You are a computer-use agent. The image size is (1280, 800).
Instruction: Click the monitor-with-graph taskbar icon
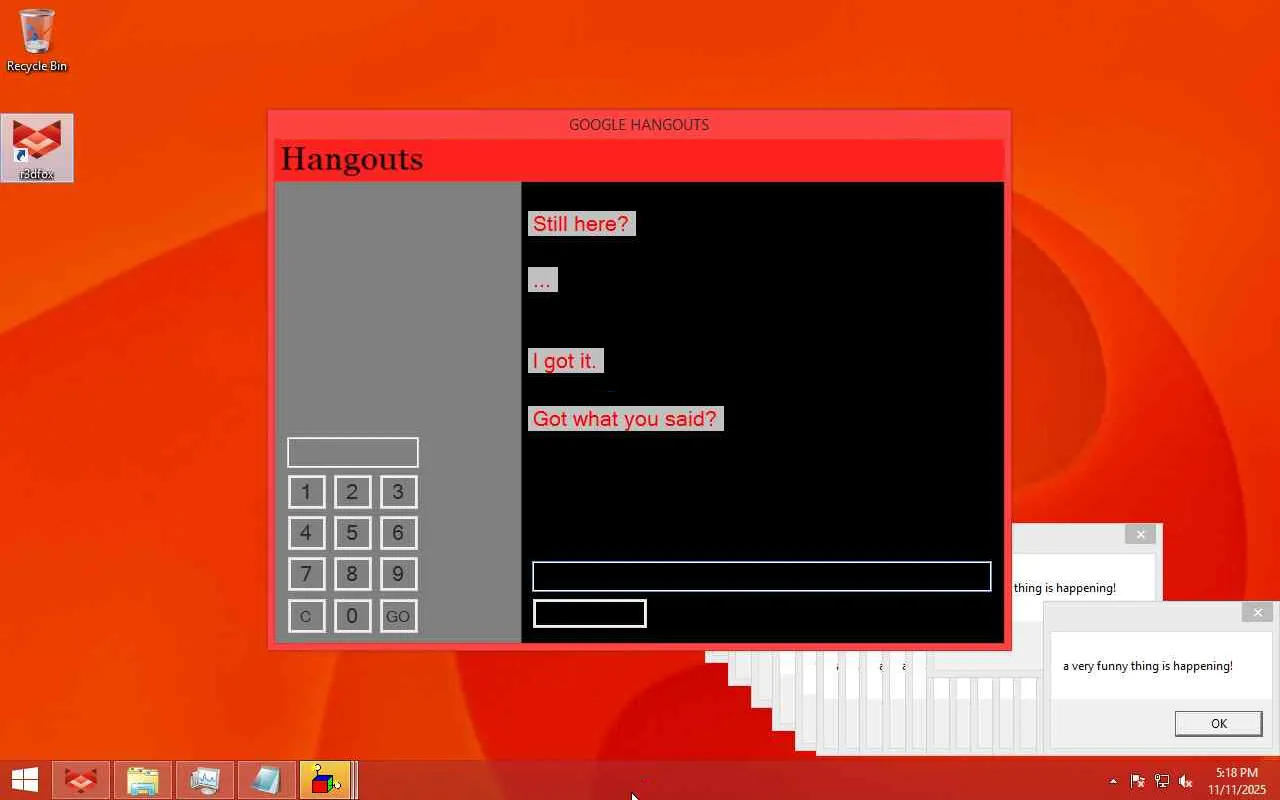pyautogui.click(x=205, y=780)
